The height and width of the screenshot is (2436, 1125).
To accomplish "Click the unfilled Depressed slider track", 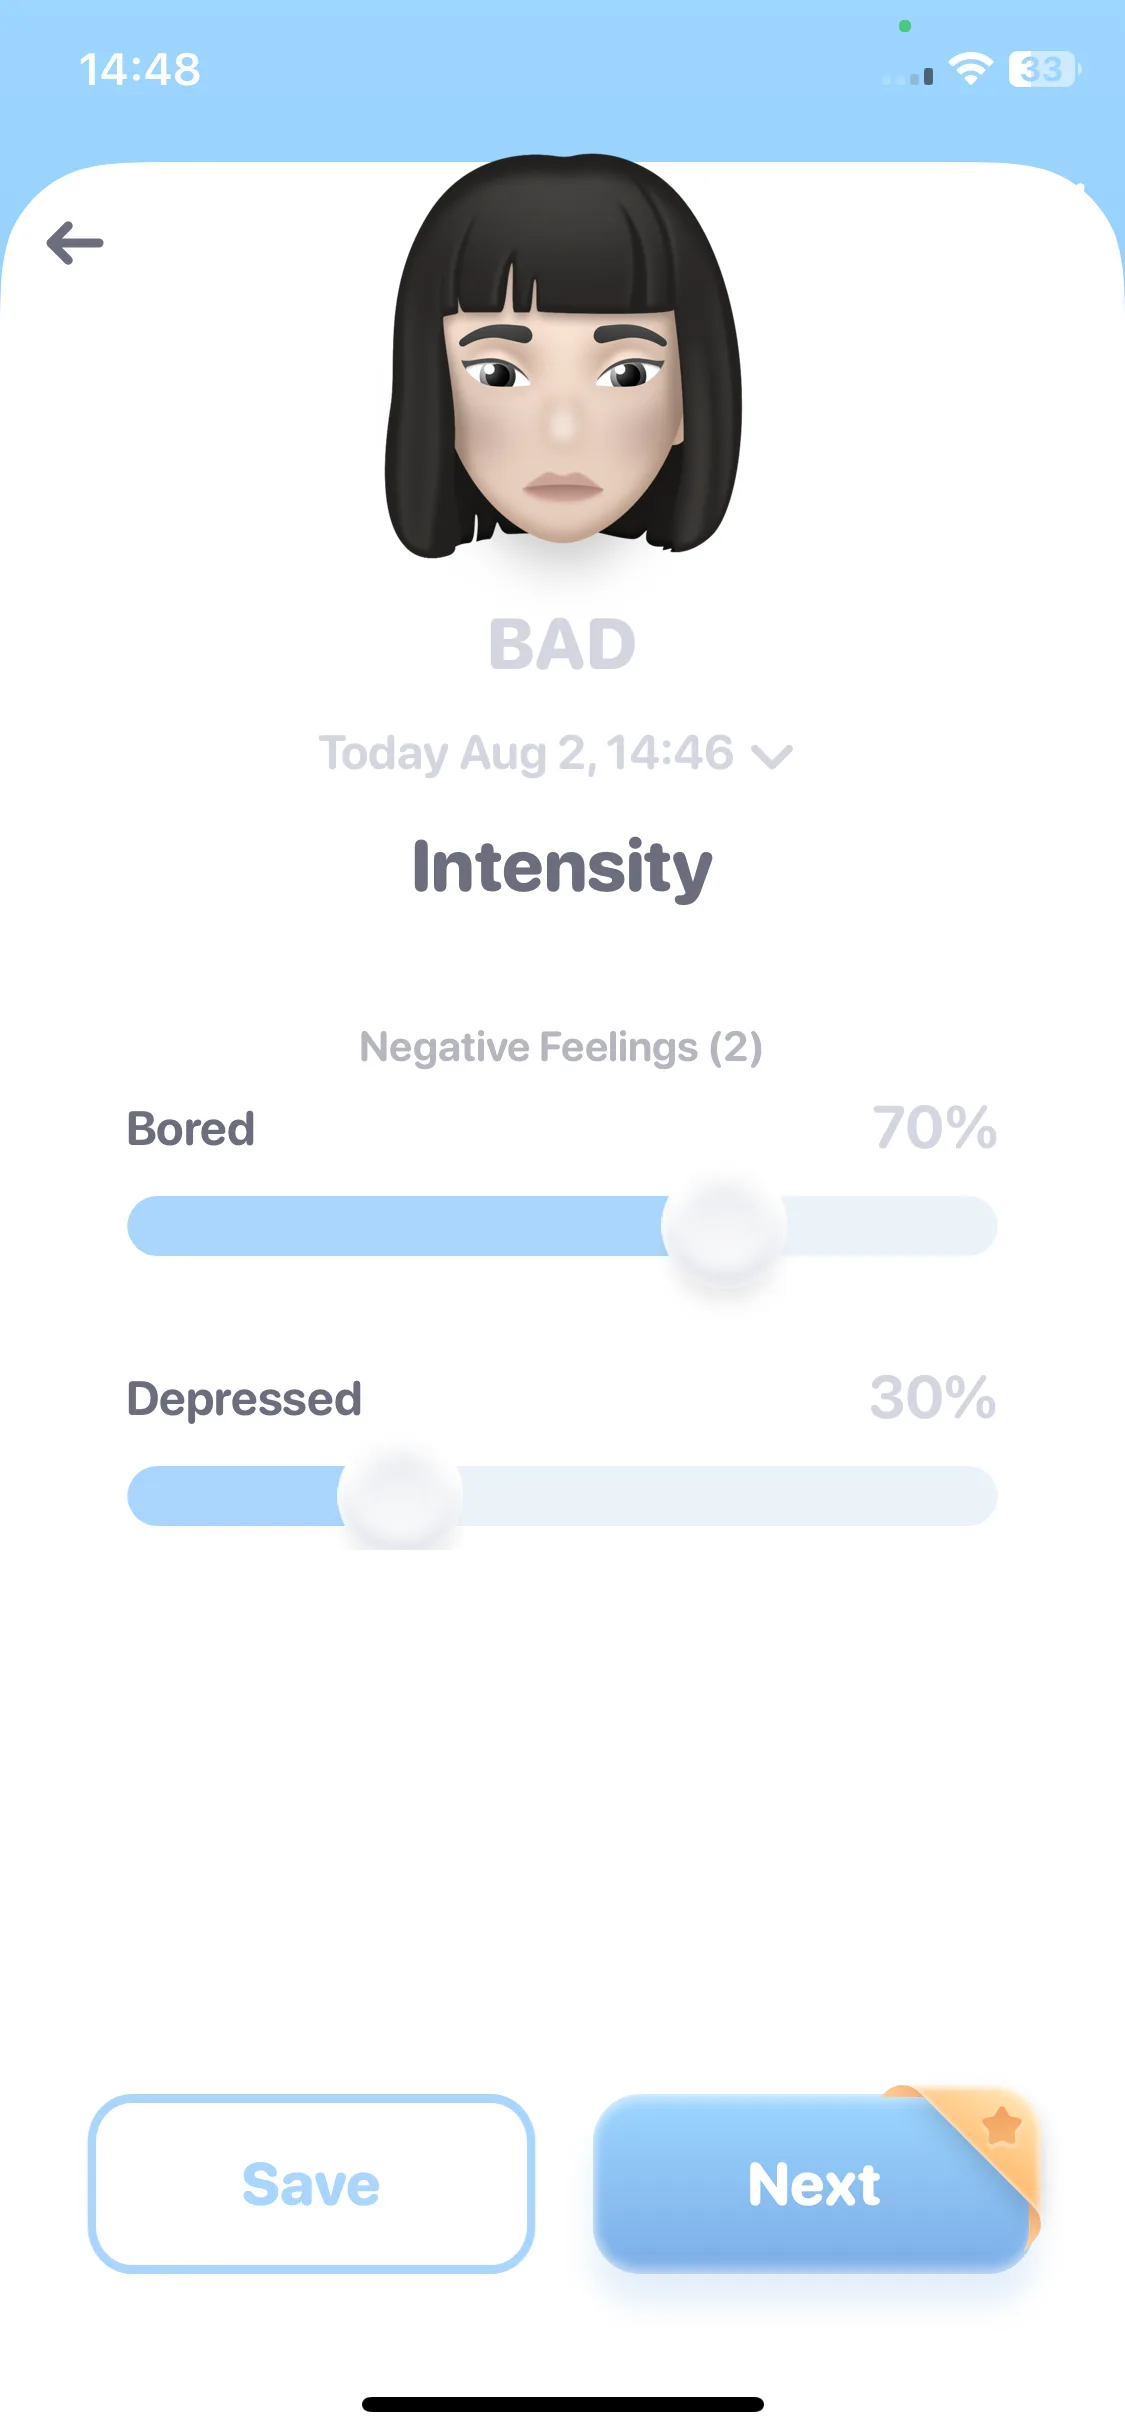I will [x=729, y=1496].
